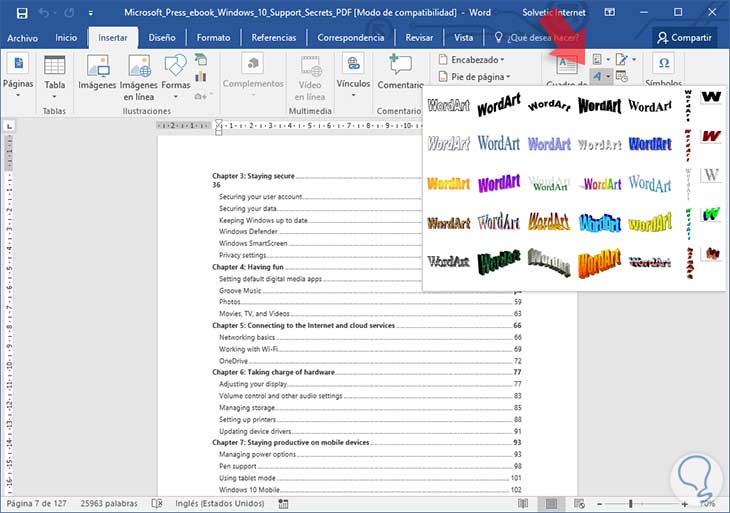Click the Undo arrow in quick access

[44, 13]
